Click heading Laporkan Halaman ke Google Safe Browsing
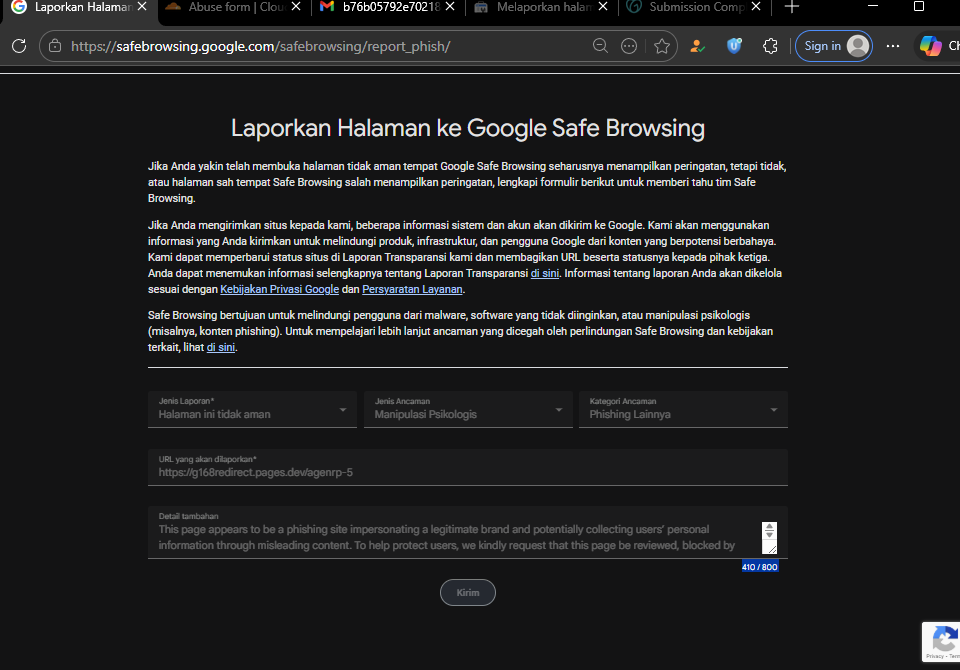The width and height of the screenshot is (960, 670). pyautogui.click(x=468, y=128)
